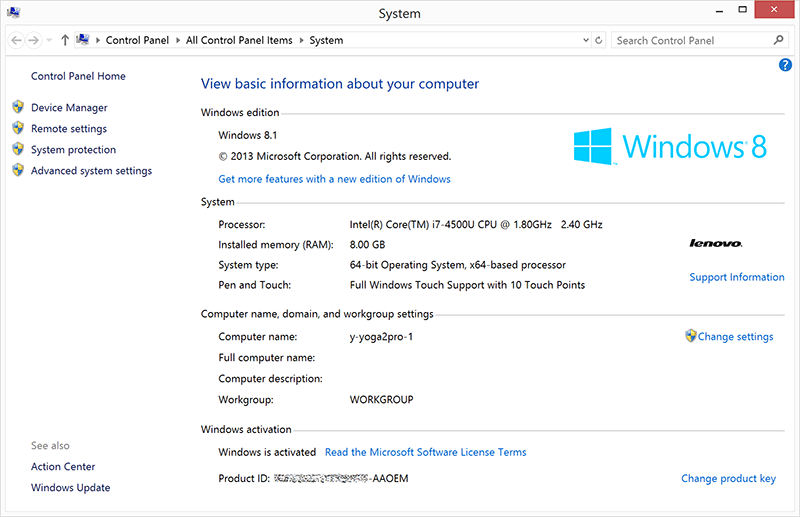The width and height of the screenshot is (800, 517).
Task: Click the Forward navigation arrow
Action: pyautogui.click(x=33, y=40)
